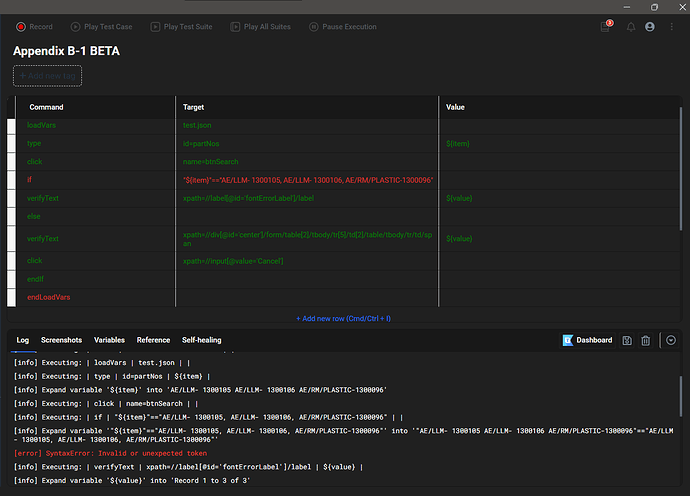Open the Self-healing tab
Viewport: 690px width, 496px height.
pyautogui.click(x=201, y=340)
